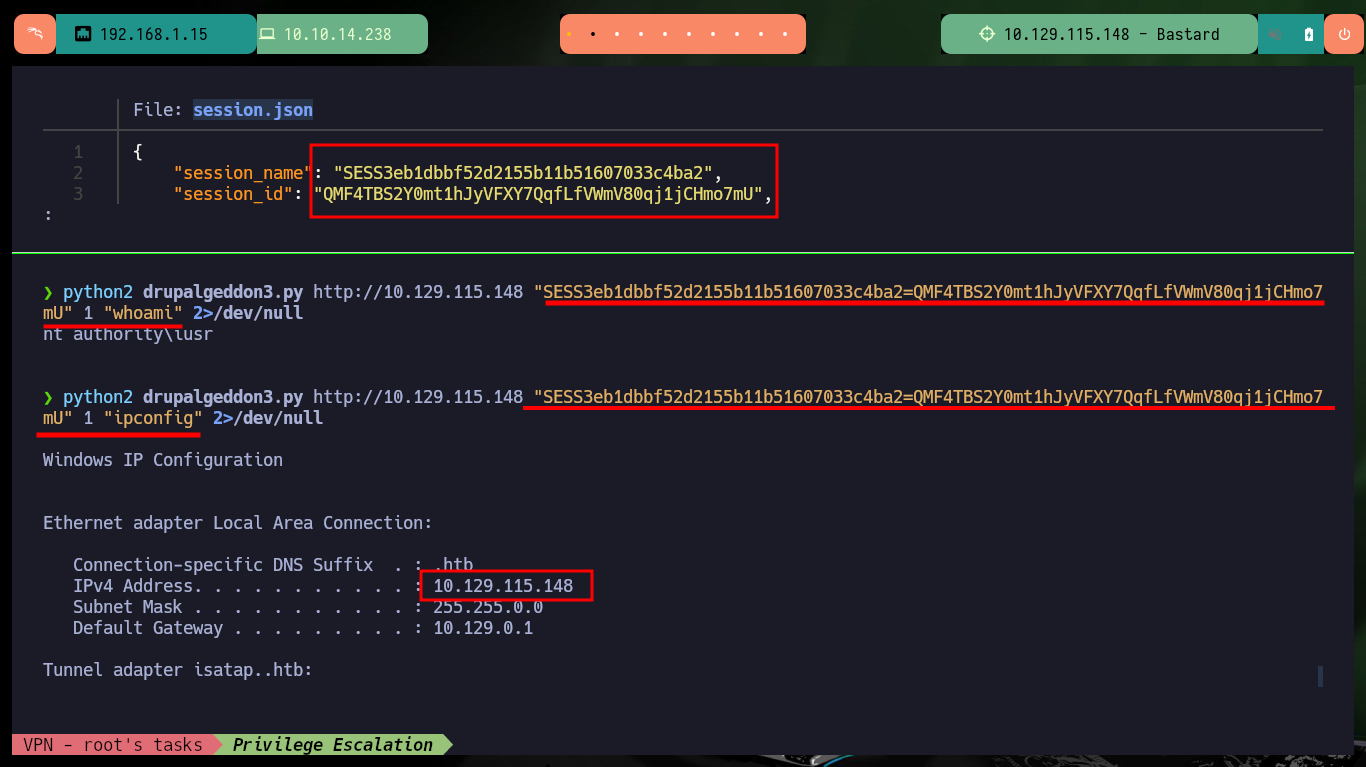Click the terminal scroll position indicator
The width and height of the screenshot is (1366, 767).
point(1320,677)
